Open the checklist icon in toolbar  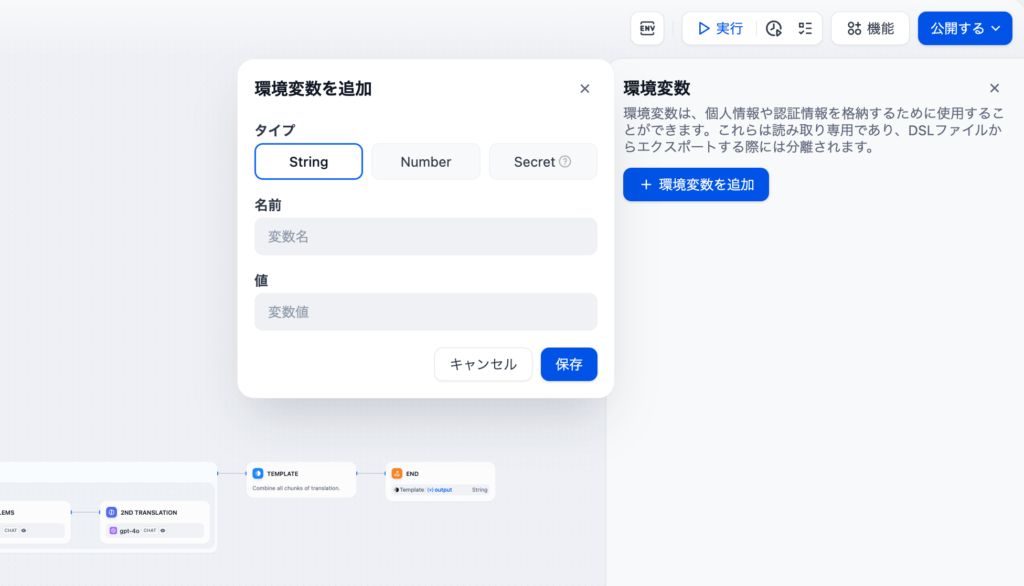pos(804,28)
